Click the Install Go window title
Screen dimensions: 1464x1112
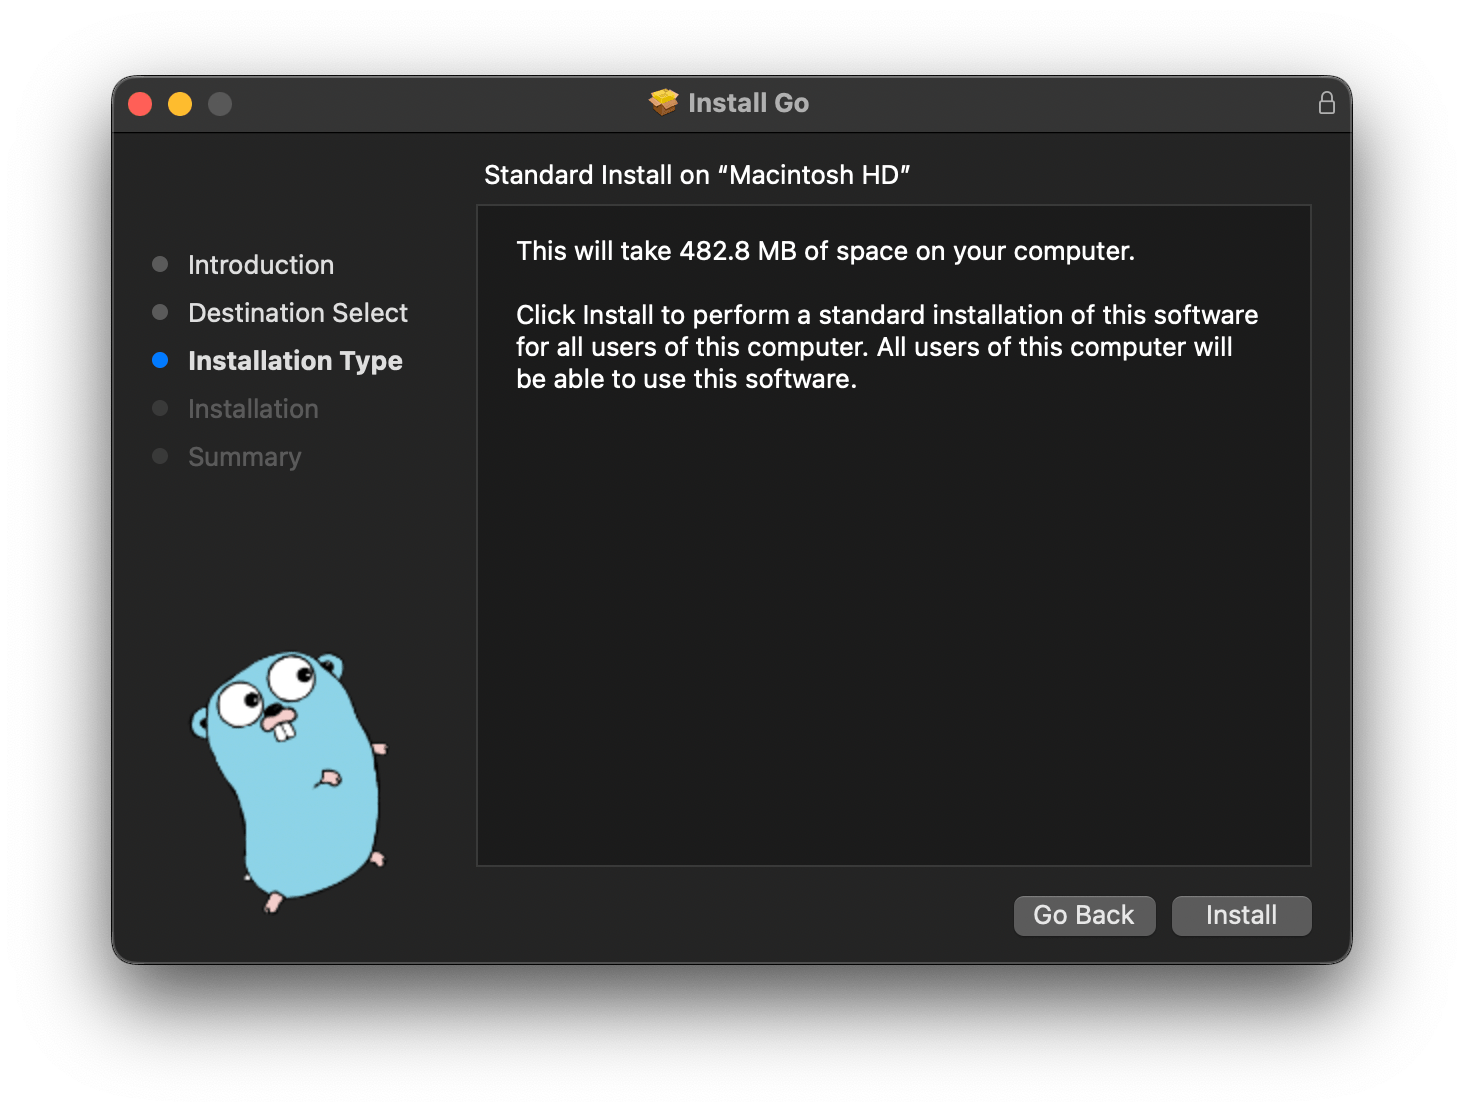click(x=748, y=102)
